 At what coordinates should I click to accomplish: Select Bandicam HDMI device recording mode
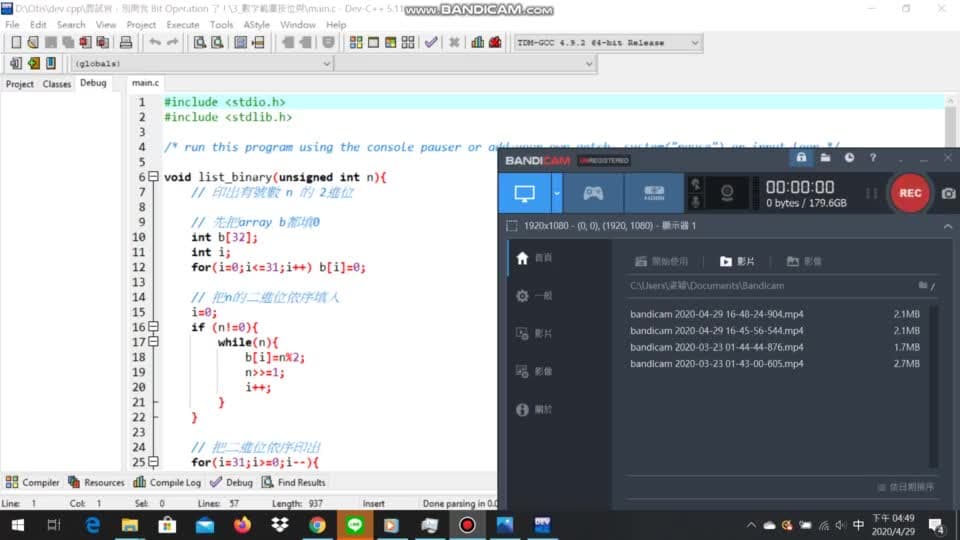pos(654,193)
